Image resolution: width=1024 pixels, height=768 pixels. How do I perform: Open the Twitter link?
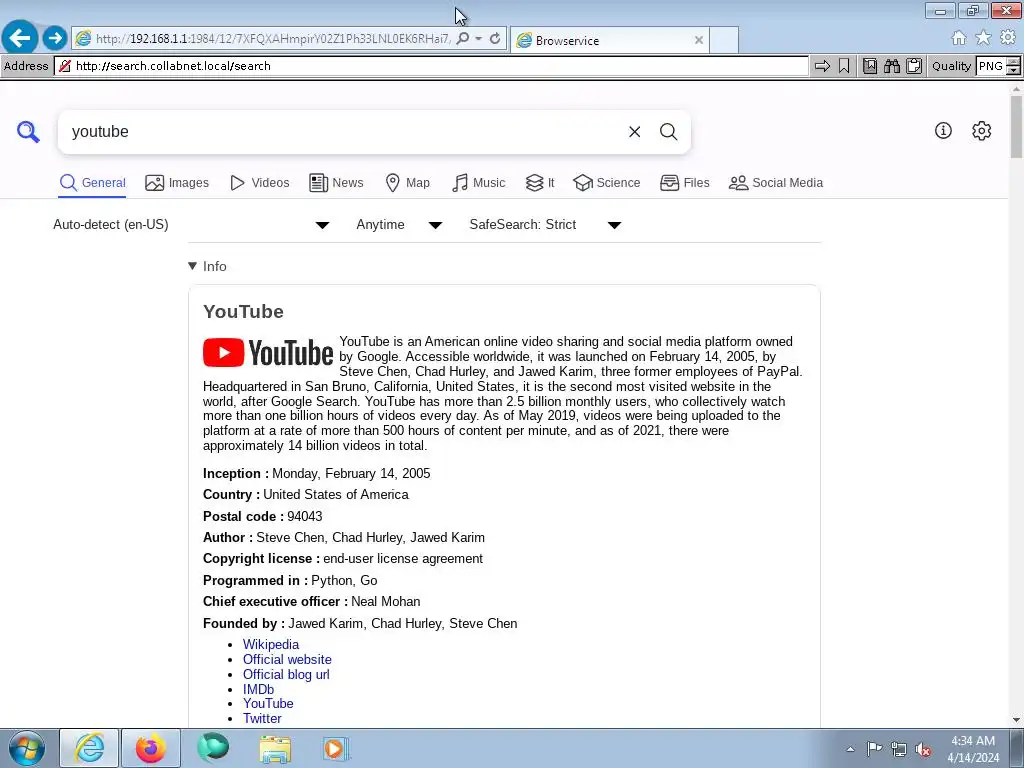point(262,718)
